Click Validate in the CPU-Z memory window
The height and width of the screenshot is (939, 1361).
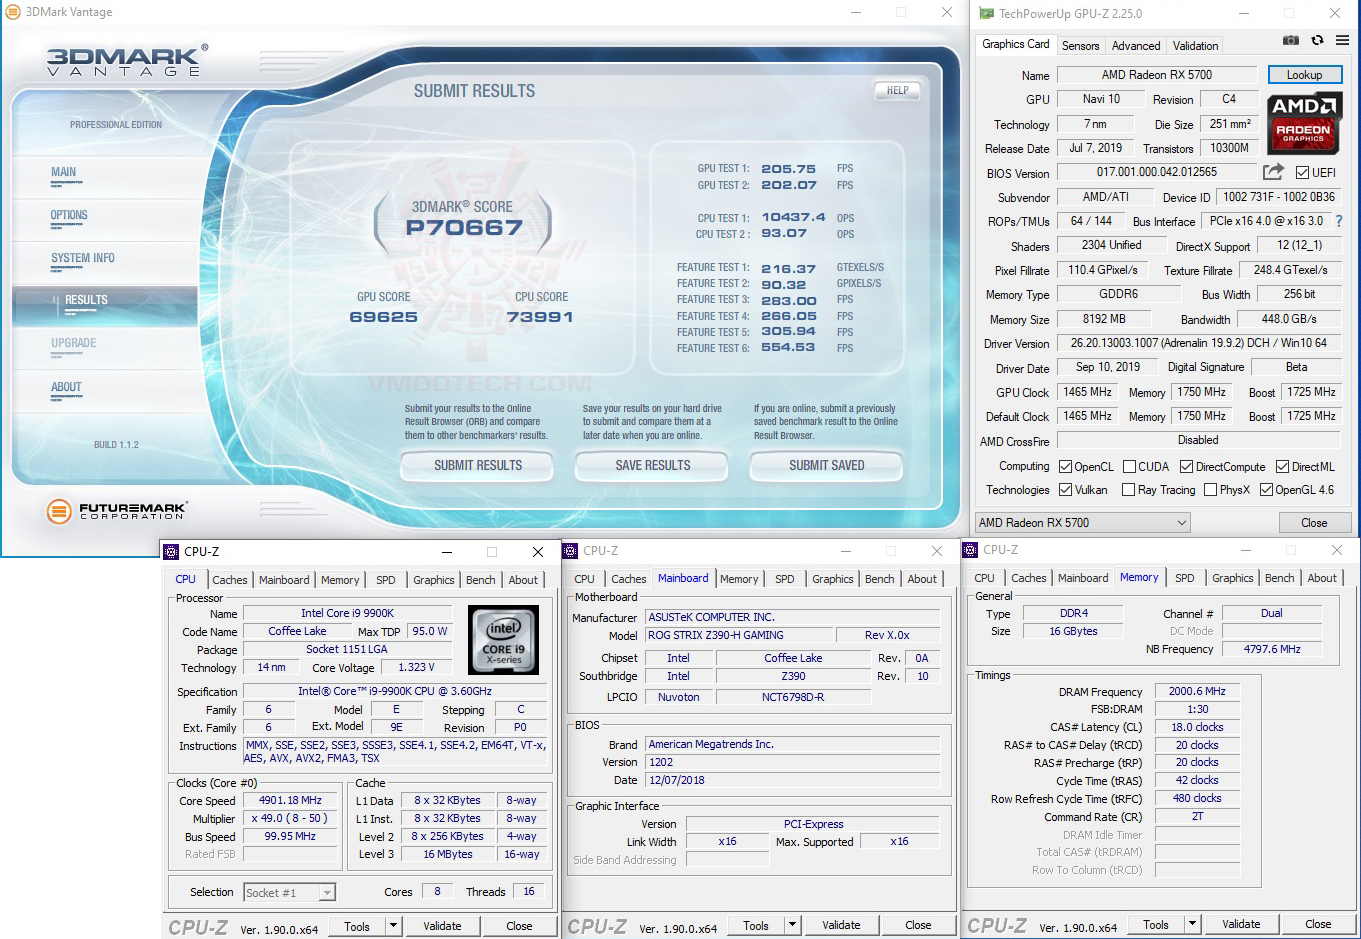1241,924
